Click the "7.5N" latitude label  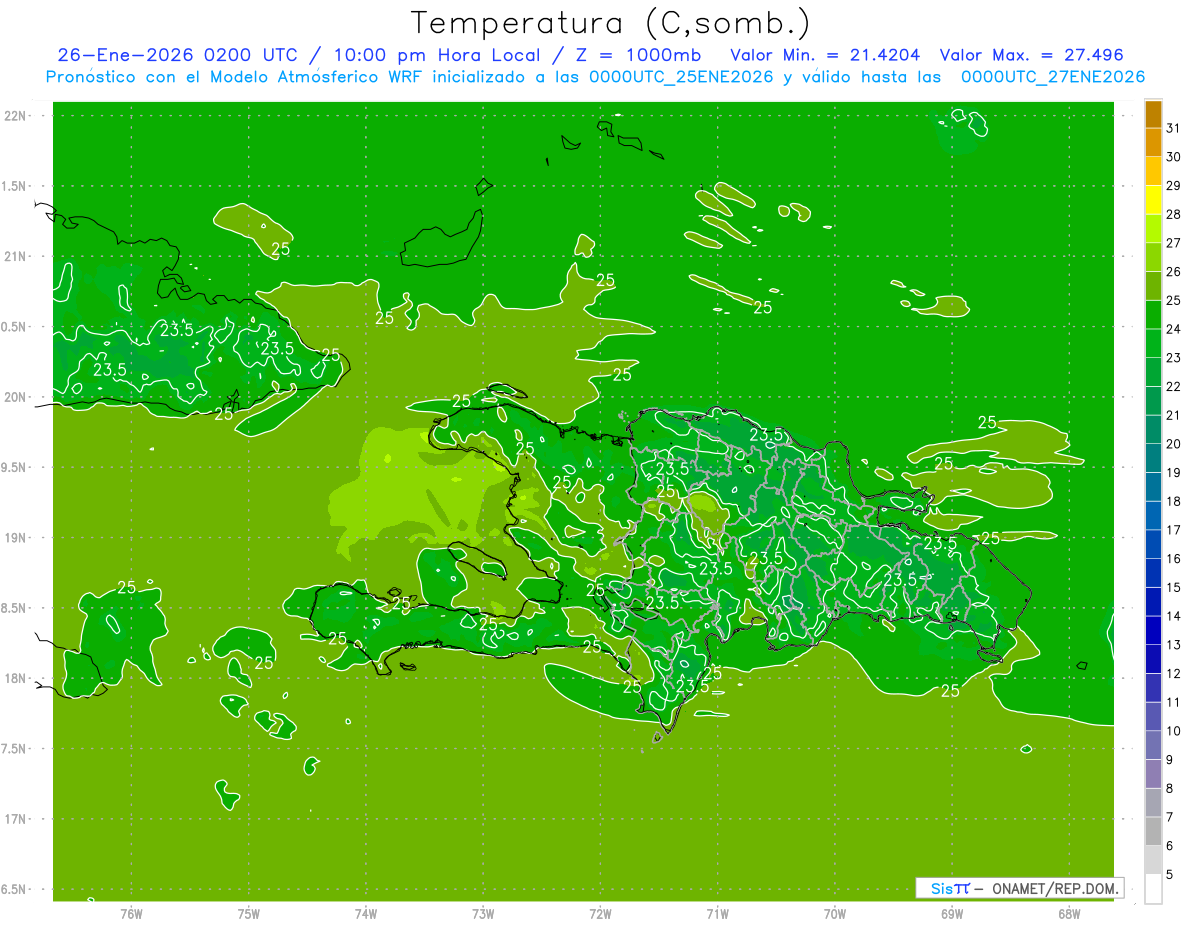click(x=14, y=748)
